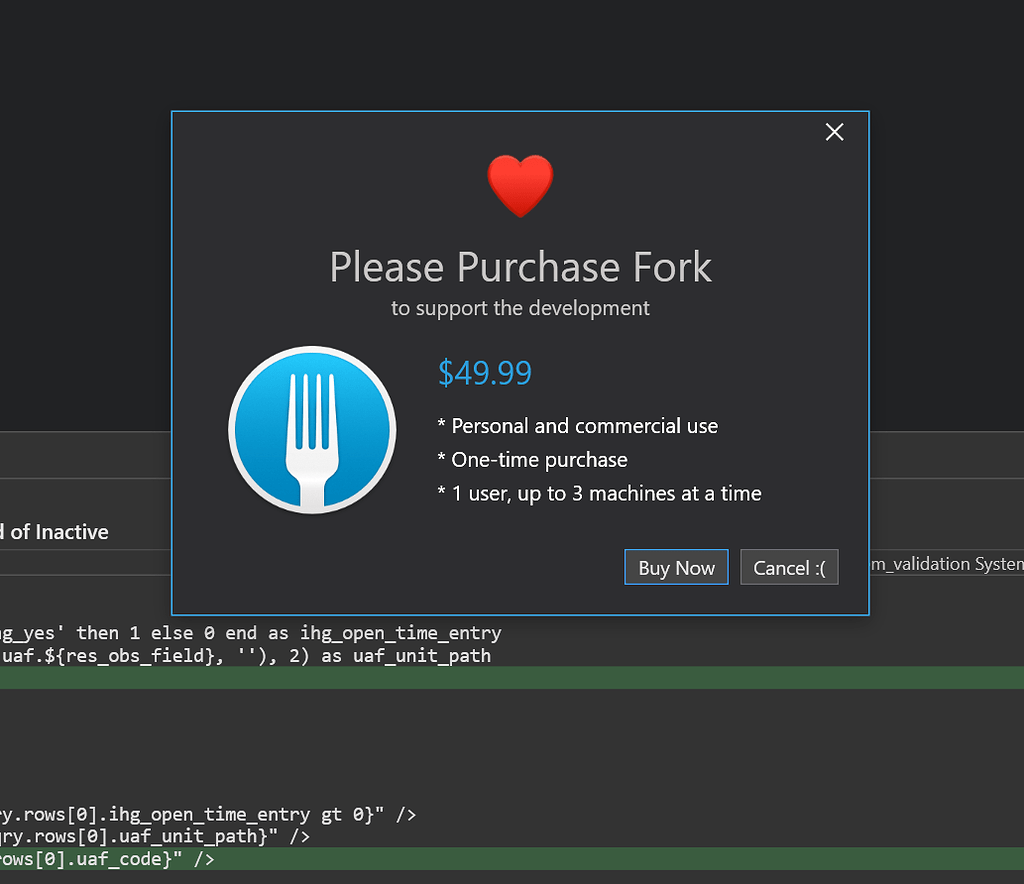Click the blue Fork logo icon
This screenshot has height=884, width=1024.
[312, 430]
